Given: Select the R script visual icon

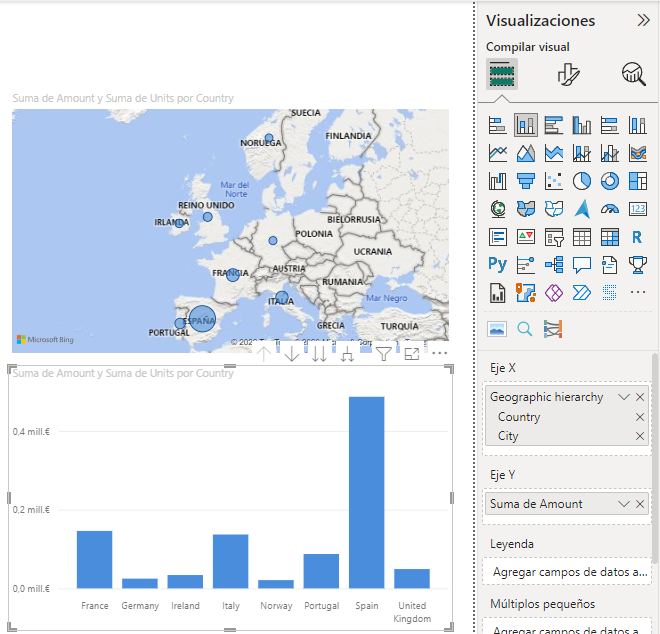Looking at the screenshot, I should [x=637, y=237].
